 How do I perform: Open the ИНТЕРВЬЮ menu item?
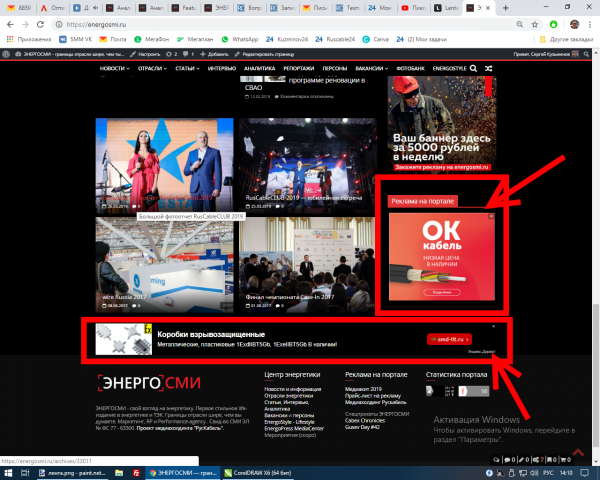click(x=222, y=69)
